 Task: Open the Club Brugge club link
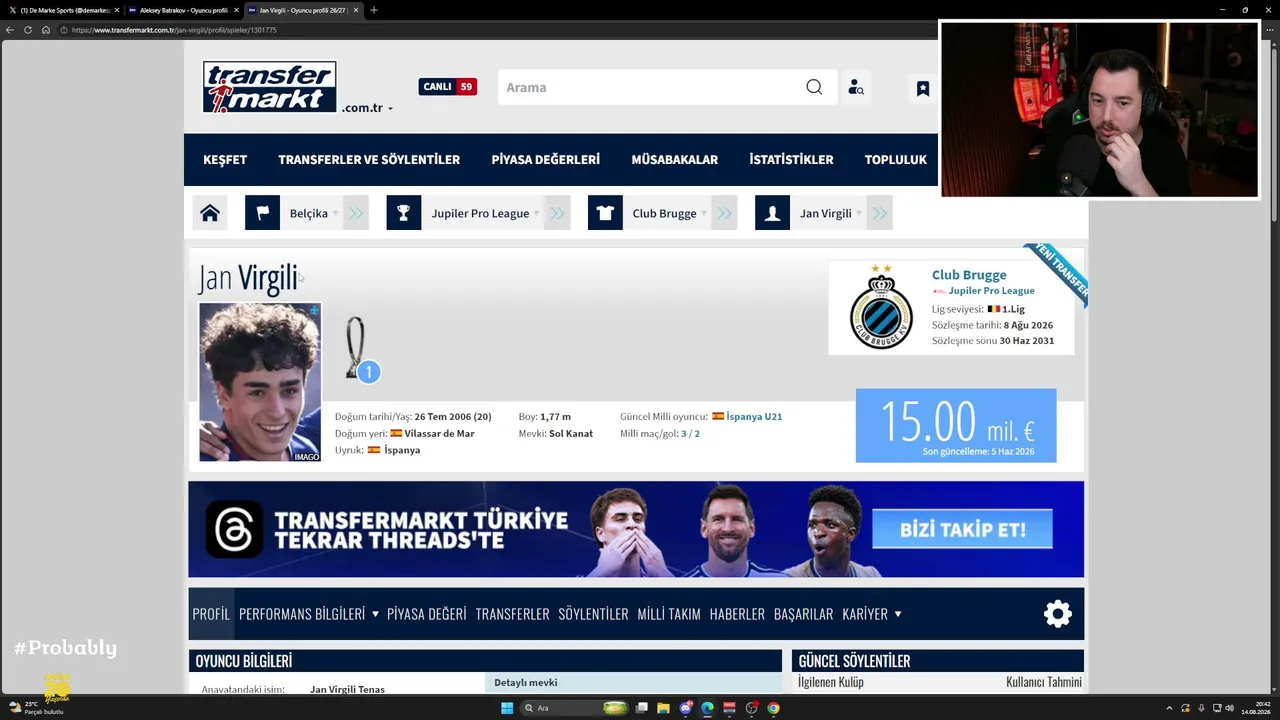pos(969,275)
